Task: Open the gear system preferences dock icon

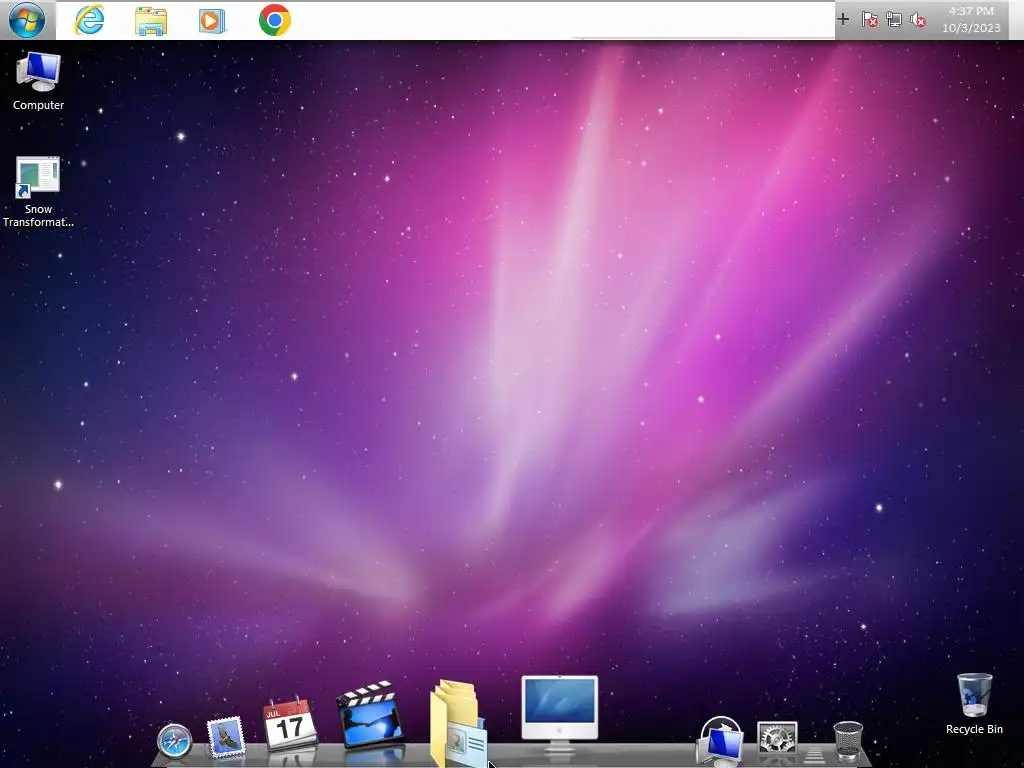Action: [x=777, y=740]
